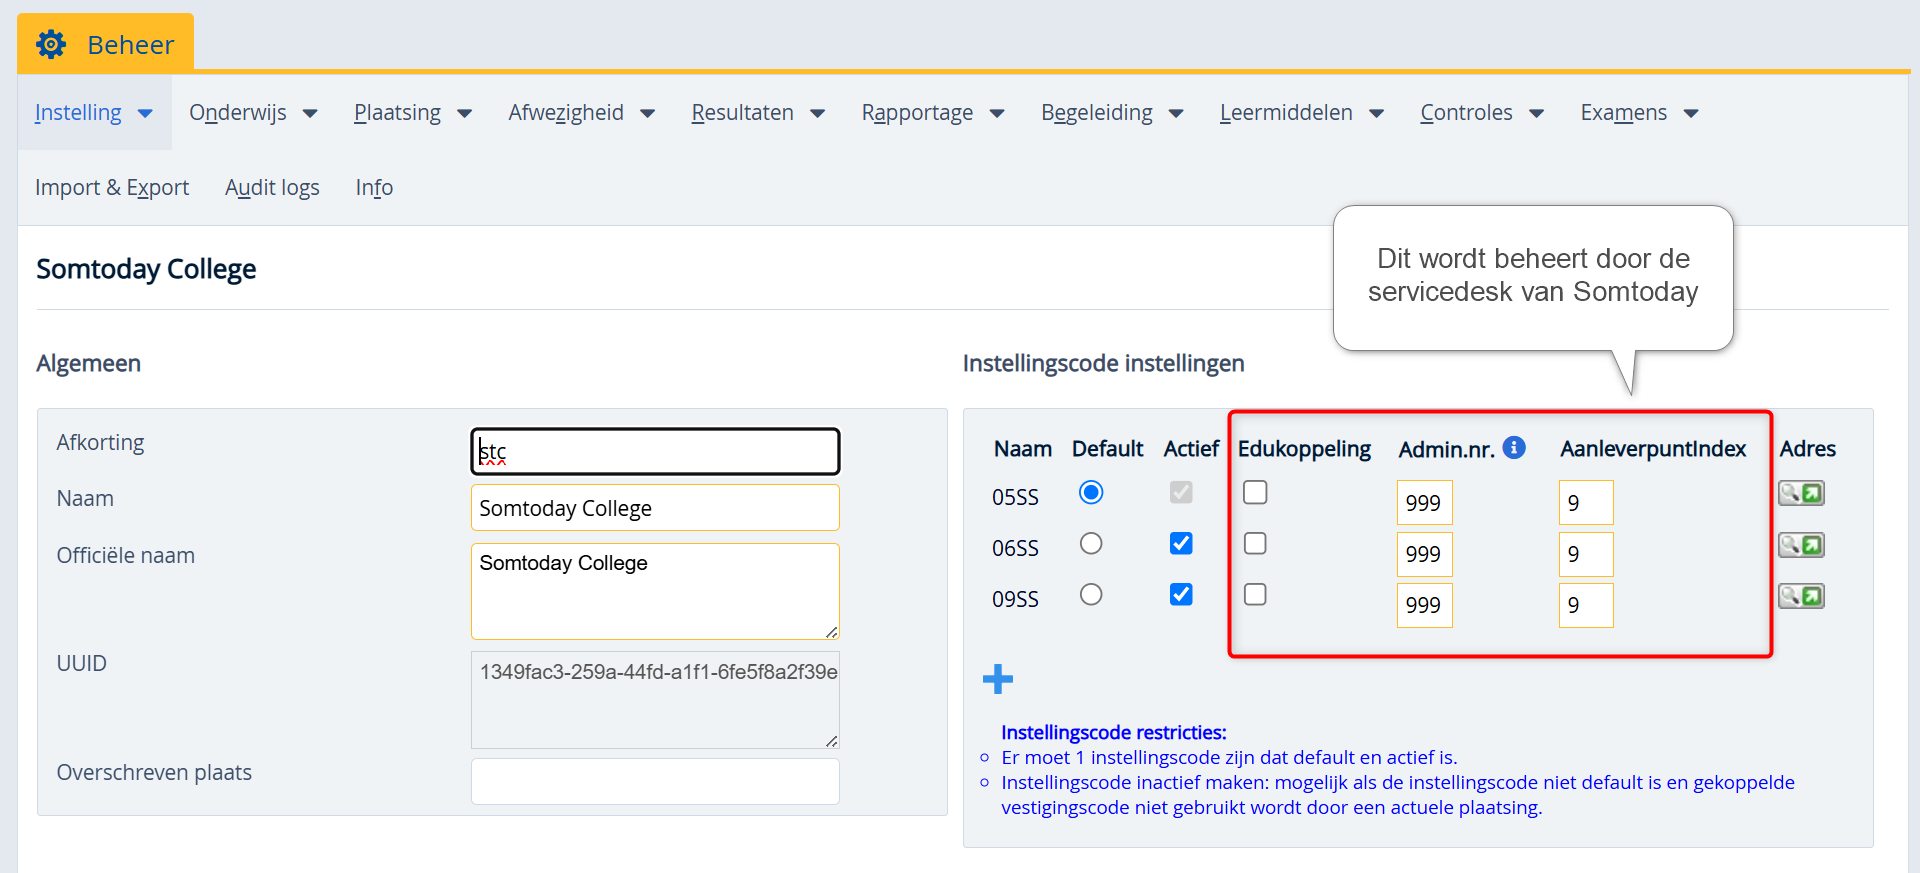Open the address lookup icon for 06SS
The width and height of the screenshot is (1920, 873).
click(1801, 545)
